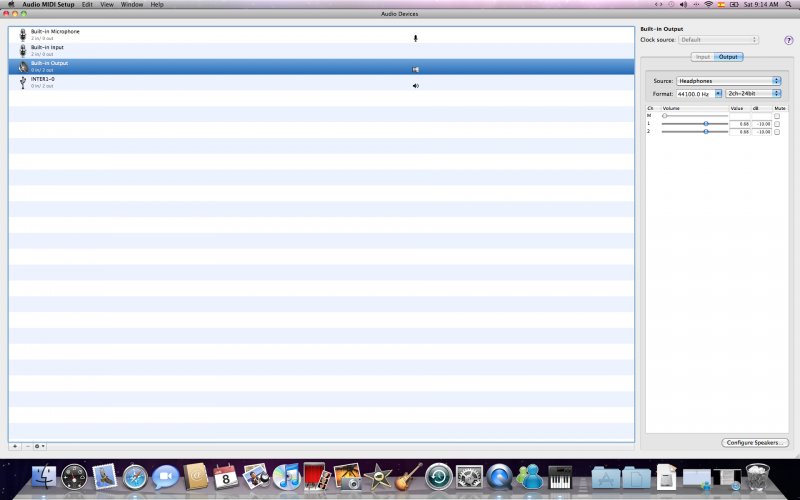The image size is (800, 500).
Task: Click channel 1 dB field showing -10.00
Action: [761, 124]
